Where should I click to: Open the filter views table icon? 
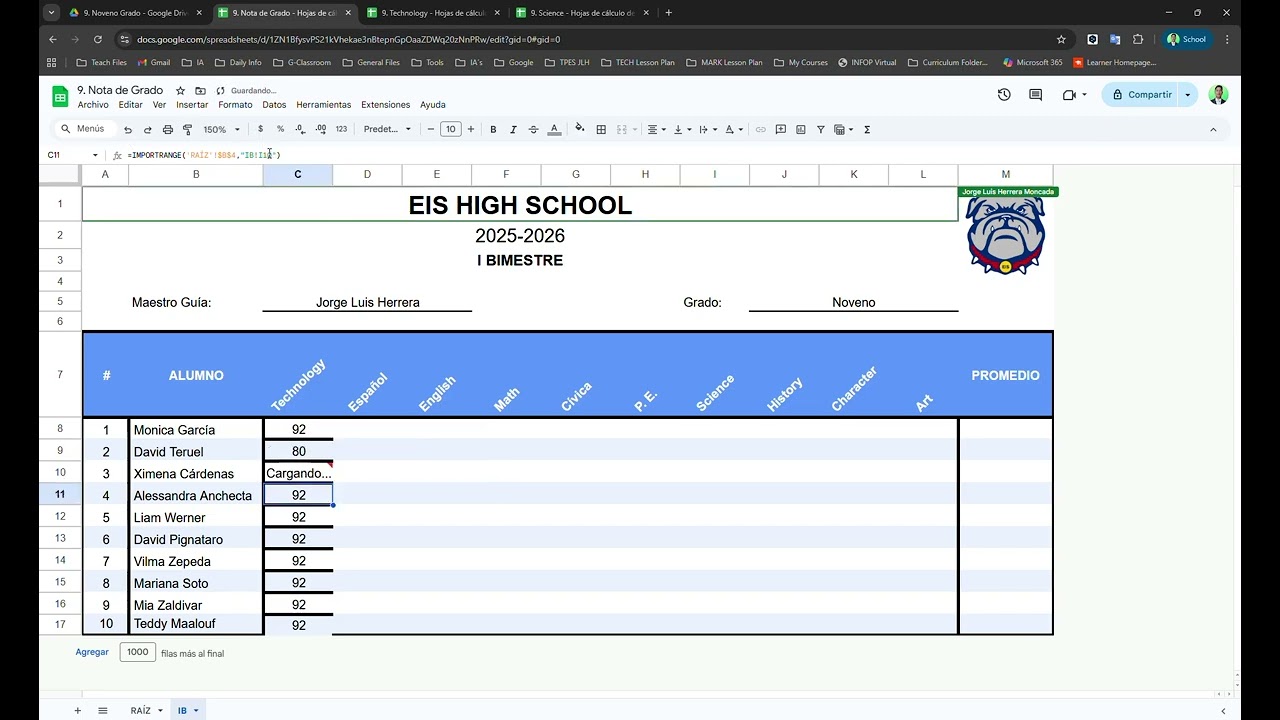tap(843, 129)
